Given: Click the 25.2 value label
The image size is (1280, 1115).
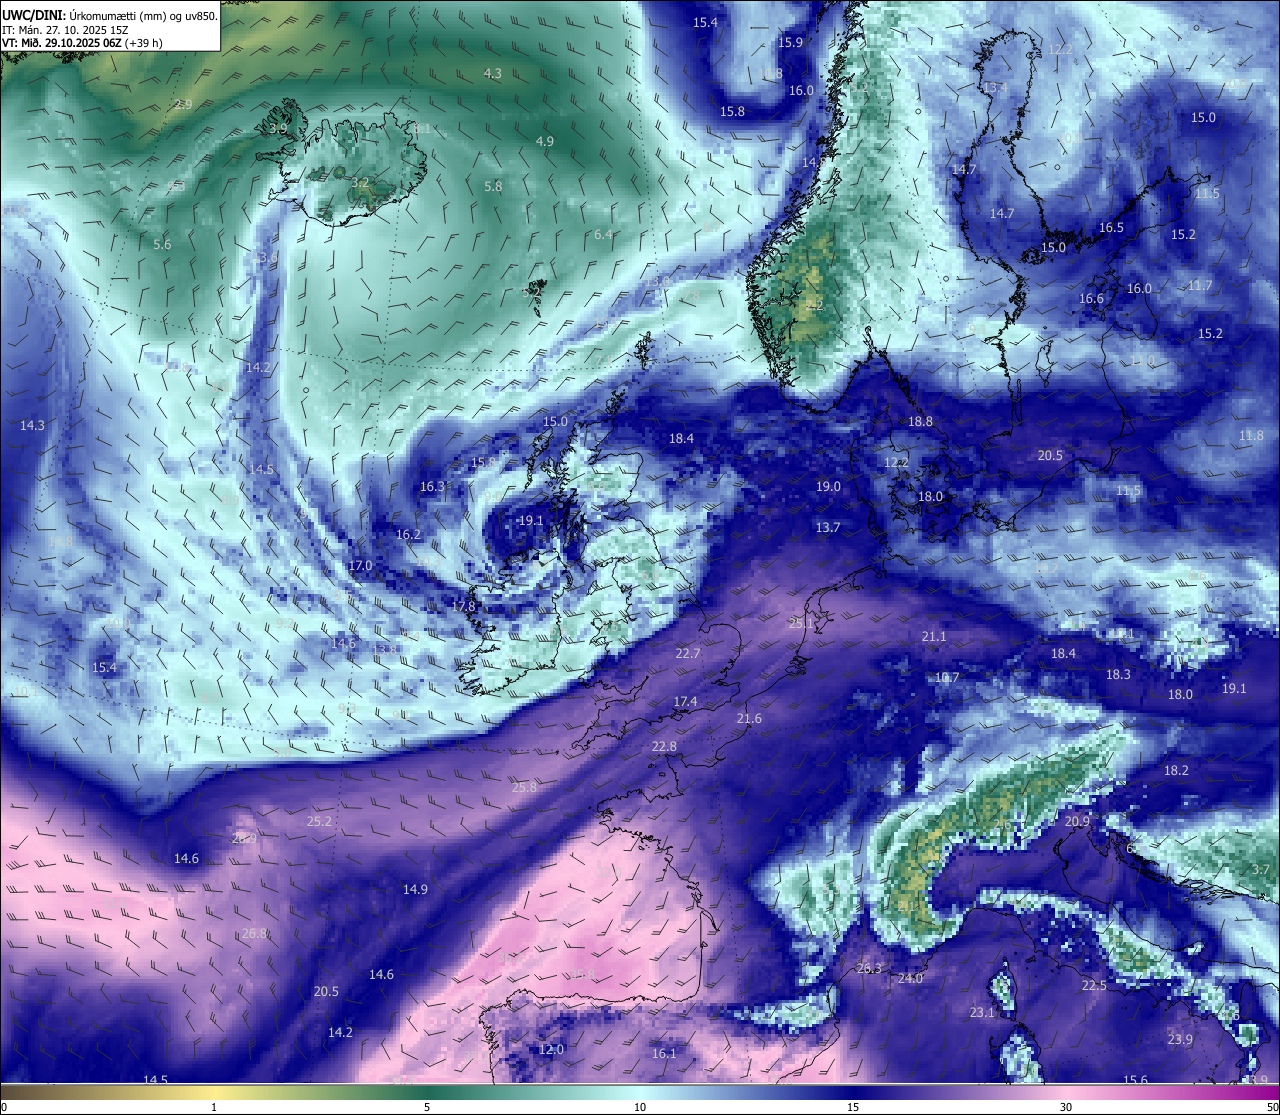Looking at the screenshot, I should click(x=319, y=821).
